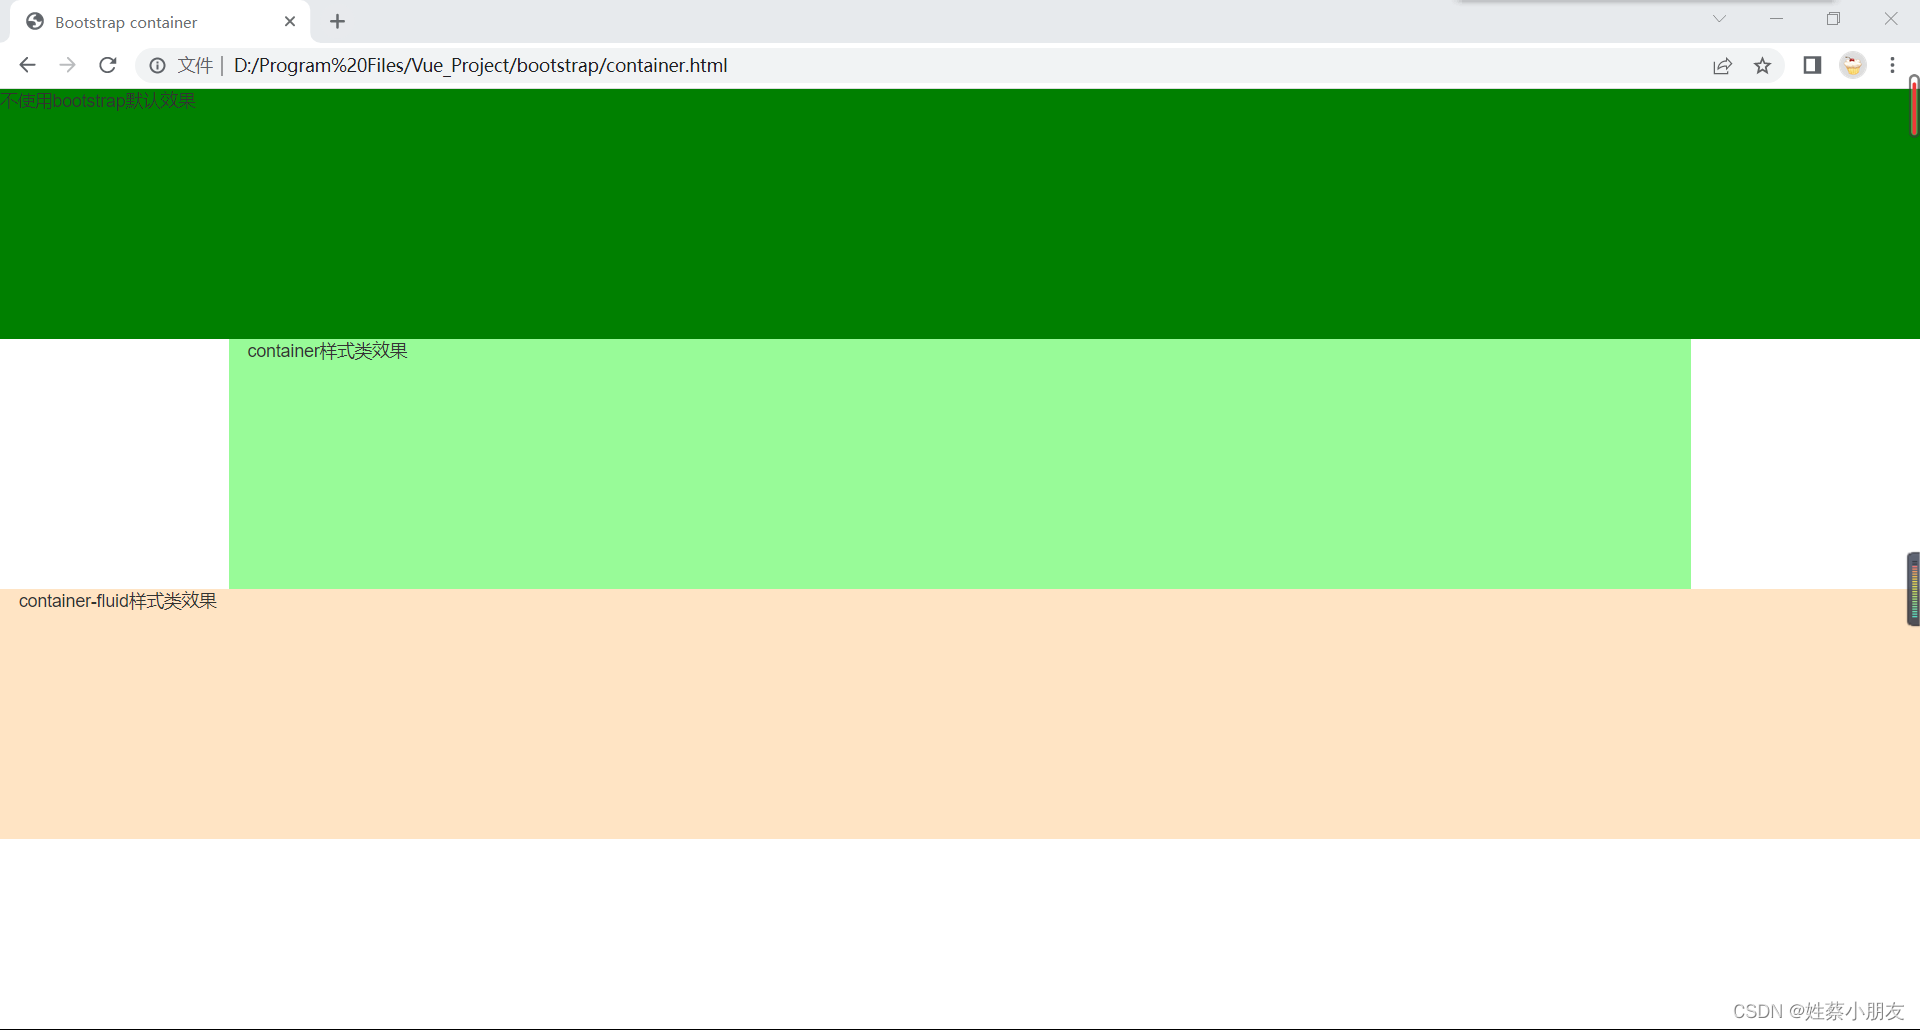Click the vertical scrollbar thumb
Viewport: 1920px width, 1030px height.
[1914, 106]
